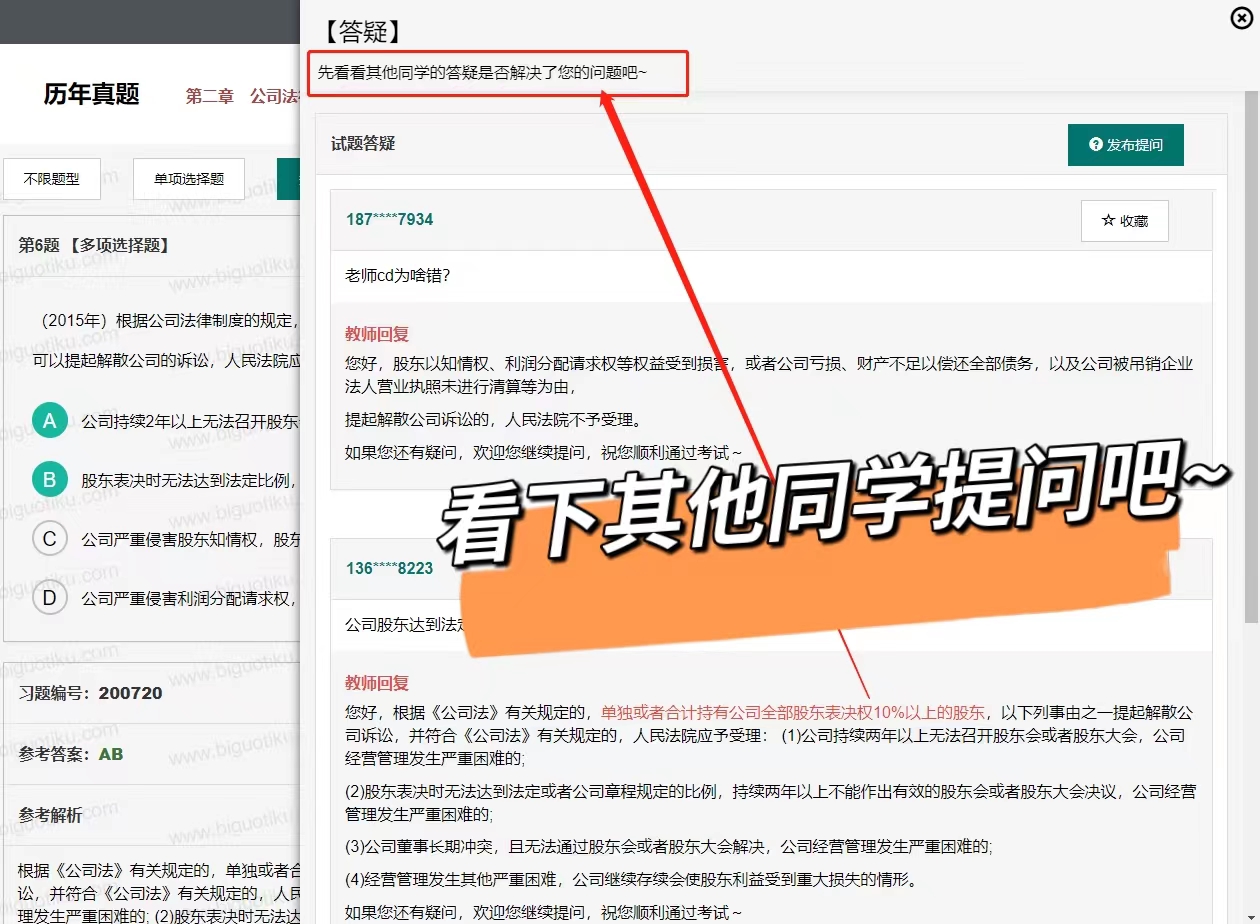Open the 第二章 公司法 chapter link
1260x924 pixels.
[243, 96]
